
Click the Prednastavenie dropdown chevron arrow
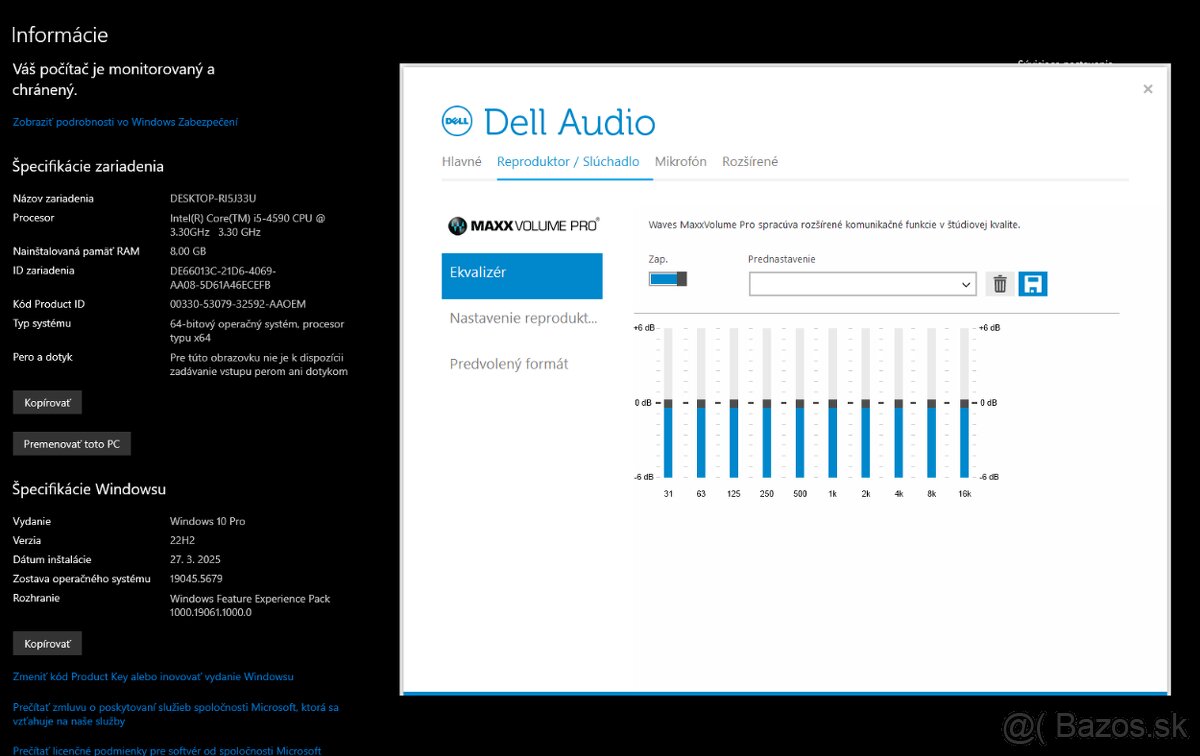tap(968, 283)
